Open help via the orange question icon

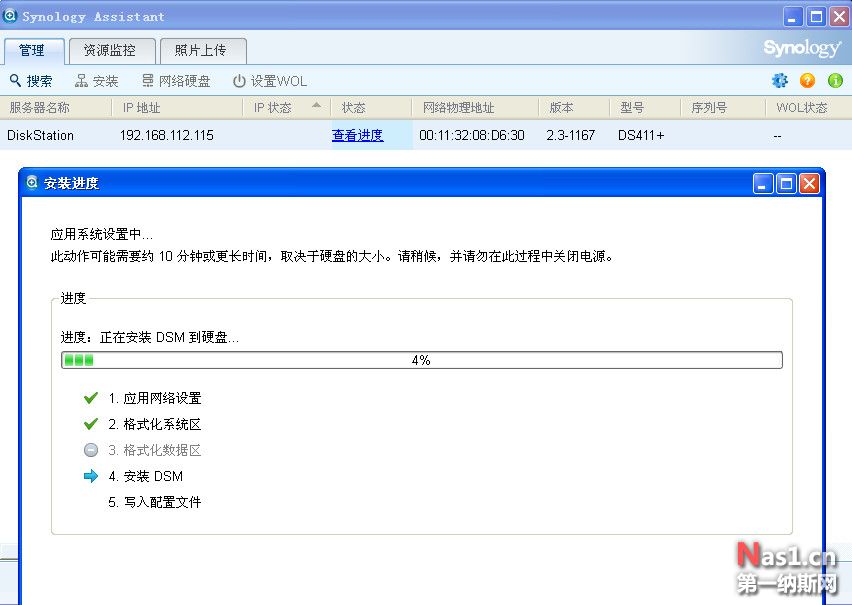click(x=807, y=80)
